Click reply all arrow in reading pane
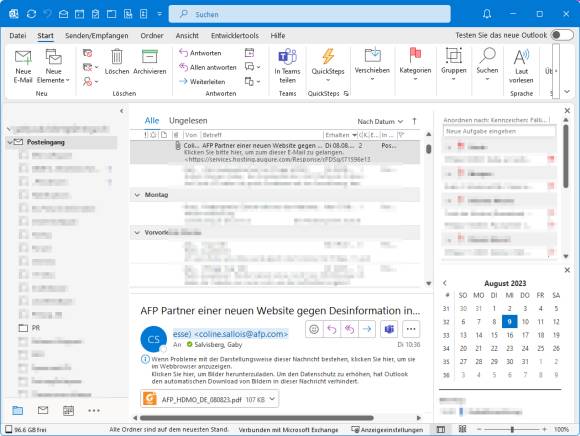The width and height of the screenshot is (580, 436). point(349,329)
